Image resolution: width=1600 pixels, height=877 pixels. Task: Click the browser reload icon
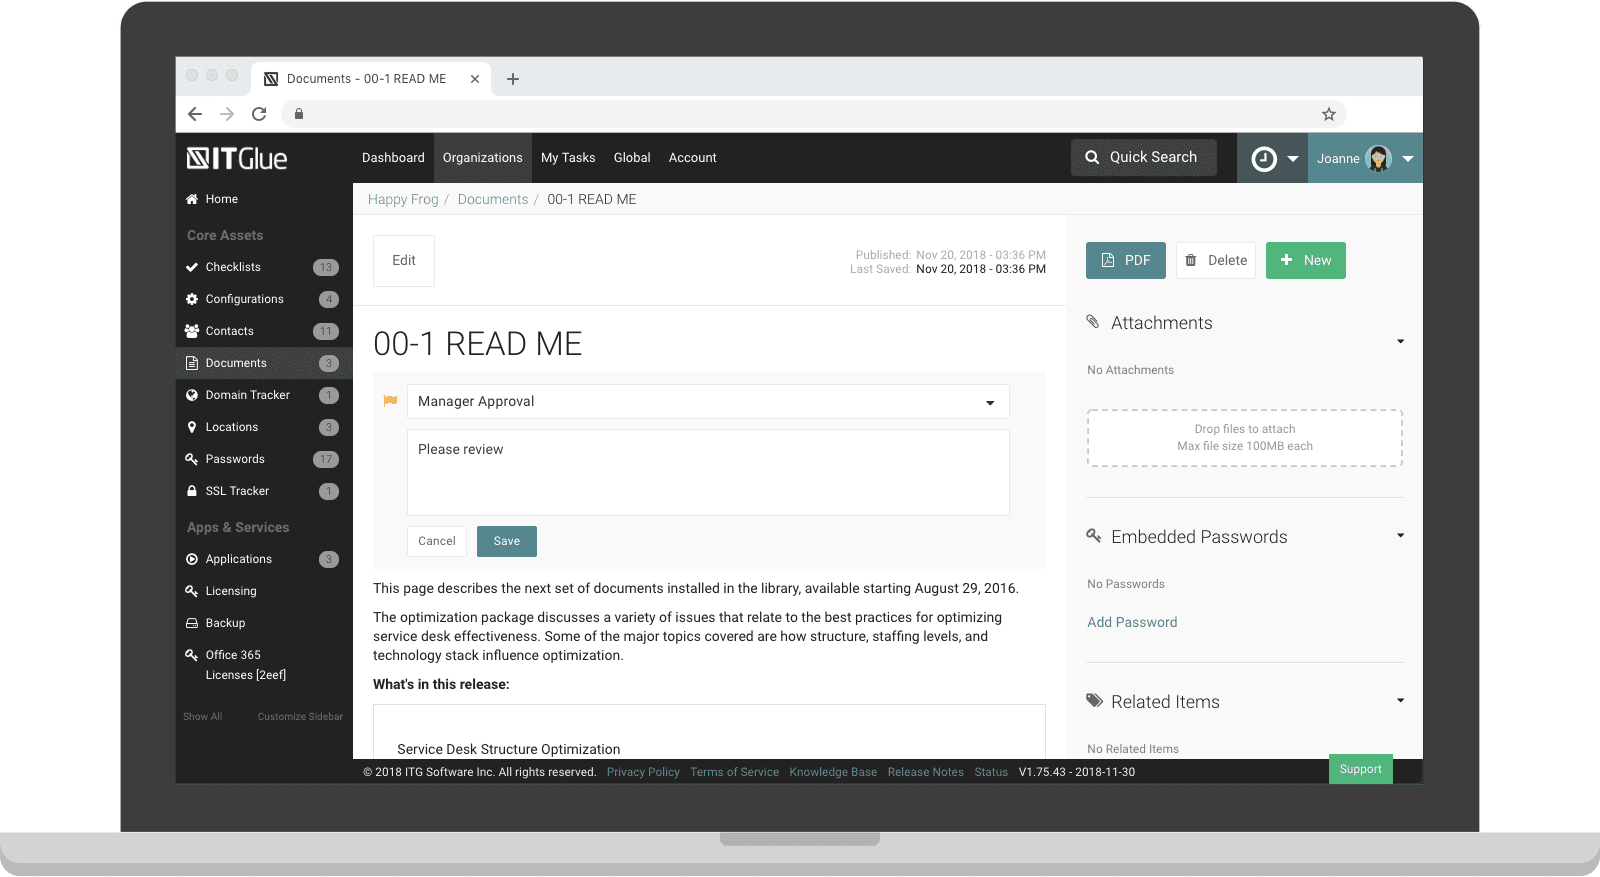tap(259, 114)
